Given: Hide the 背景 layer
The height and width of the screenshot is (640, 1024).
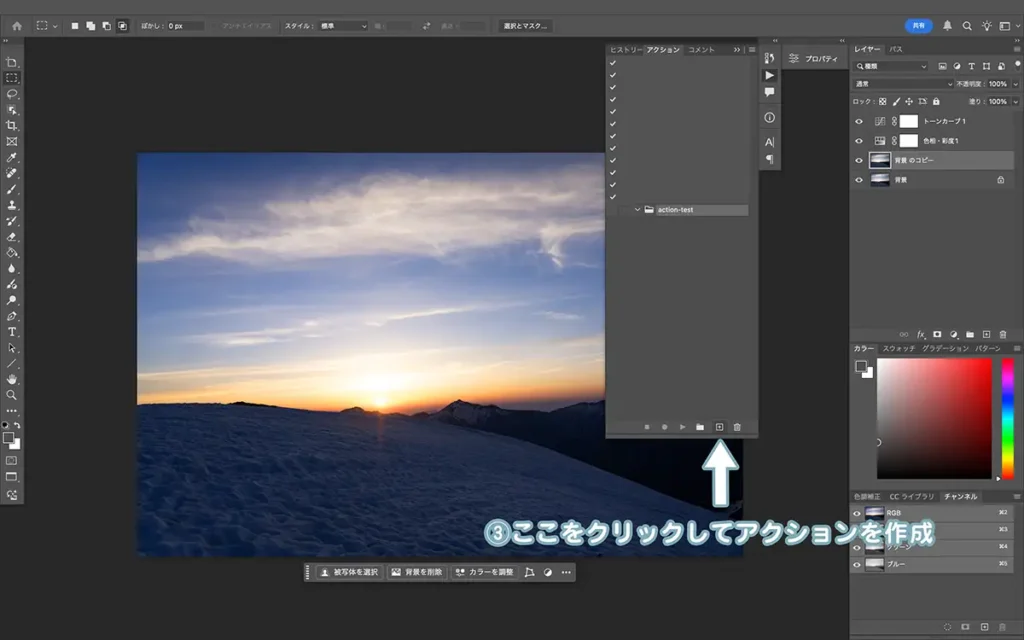Looking at the screenshot, I should [859, 179].
